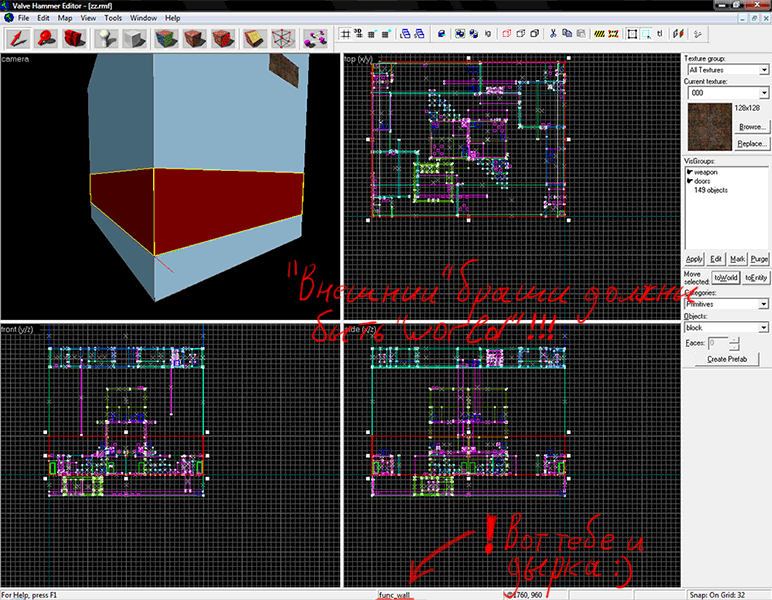Toggle the weapon VisGroup visibility
This screenshot has height=600, width=772.
(690, 172)
